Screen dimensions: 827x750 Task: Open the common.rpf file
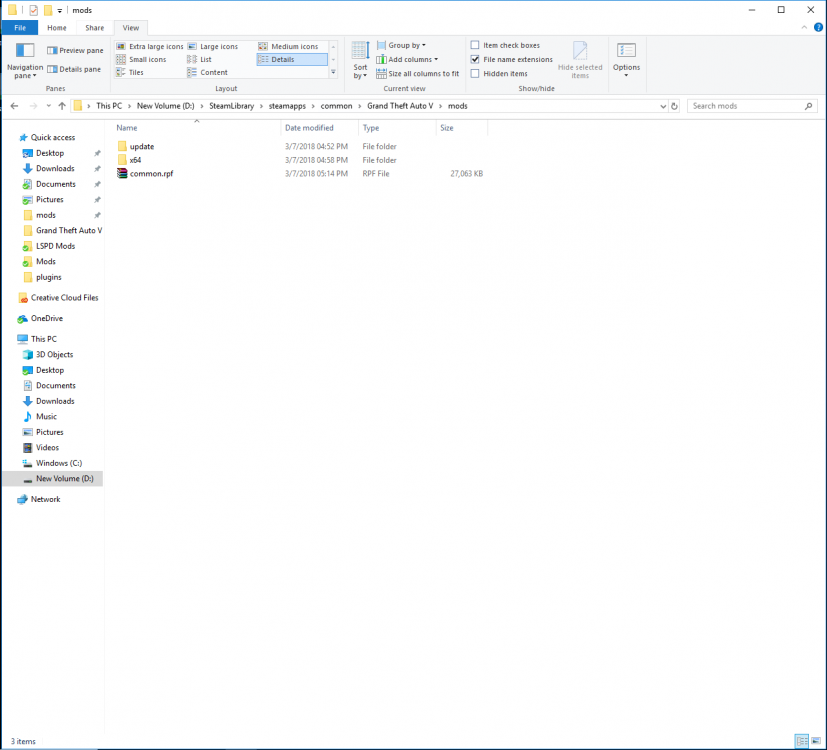(x=151, y=174)
